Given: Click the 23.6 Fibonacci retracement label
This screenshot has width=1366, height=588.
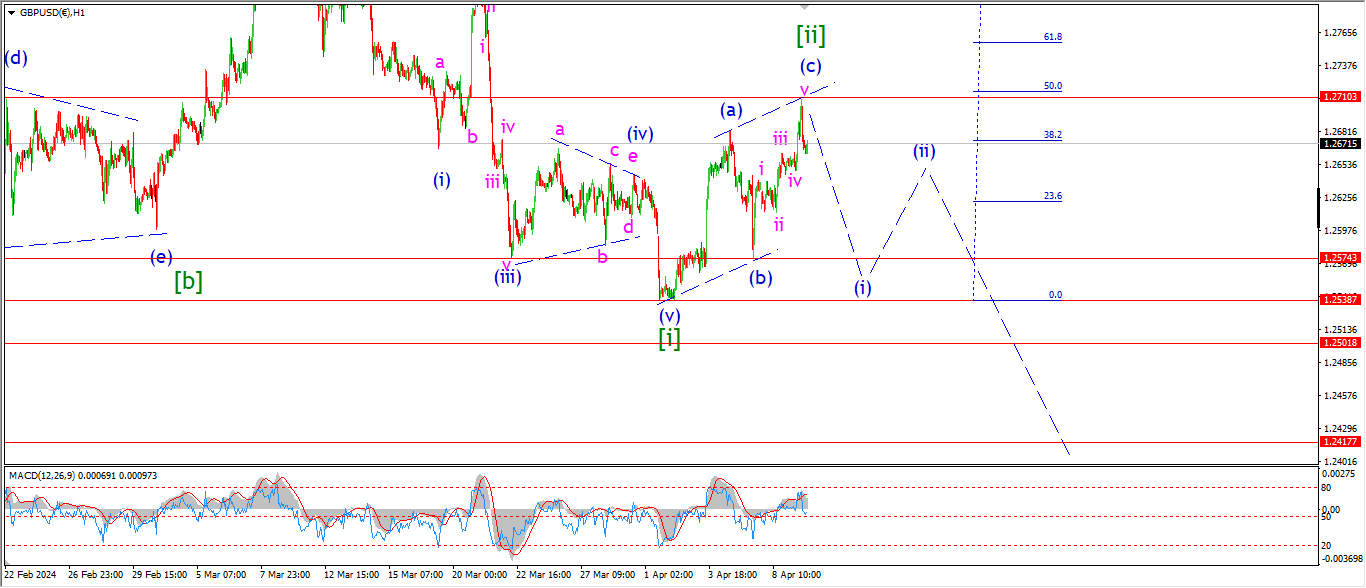Looking at the screenshot, I should coord(1052,196).
